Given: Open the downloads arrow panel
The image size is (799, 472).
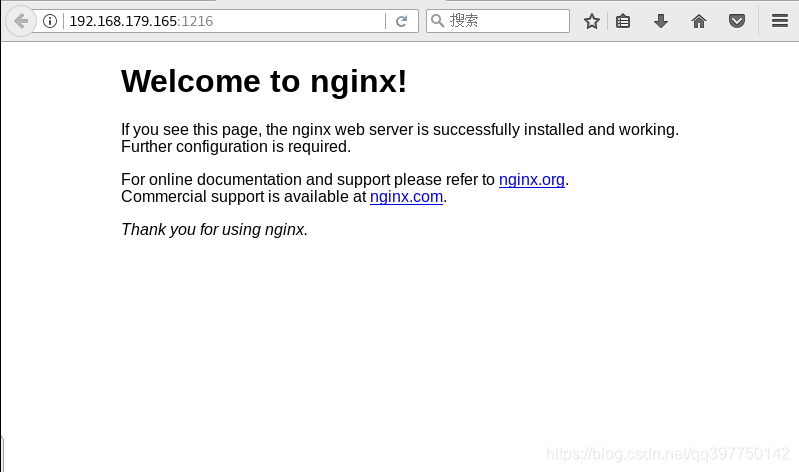Looking at the screenshot, I should click(x=661, y=21).
